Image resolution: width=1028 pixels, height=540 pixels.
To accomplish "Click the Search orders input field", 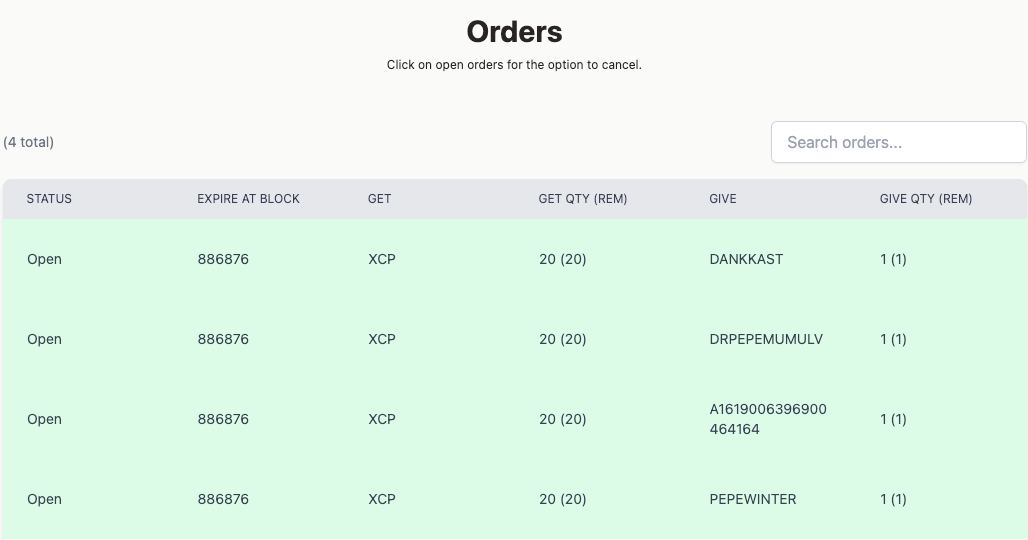I will coord(898,142).
